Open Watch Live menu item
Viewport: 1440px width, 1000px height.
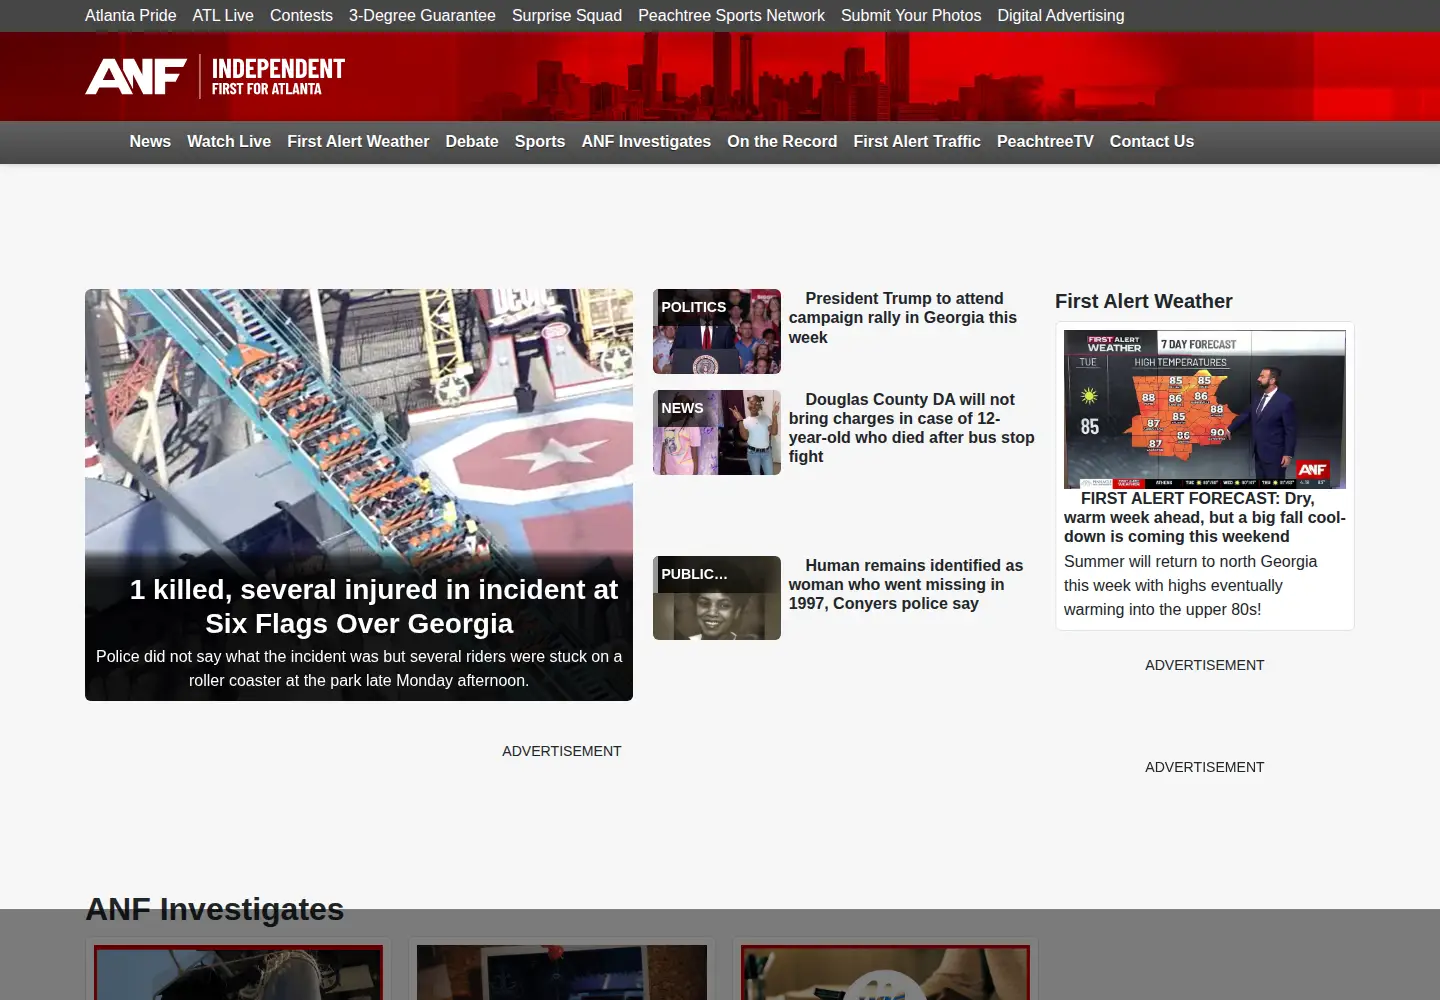pyautogui.click(x=229, y=142)
